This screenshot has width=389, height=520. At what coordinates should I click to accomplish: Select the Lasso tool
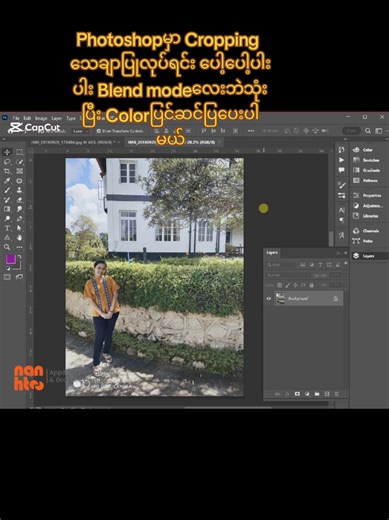click(7, 162)
